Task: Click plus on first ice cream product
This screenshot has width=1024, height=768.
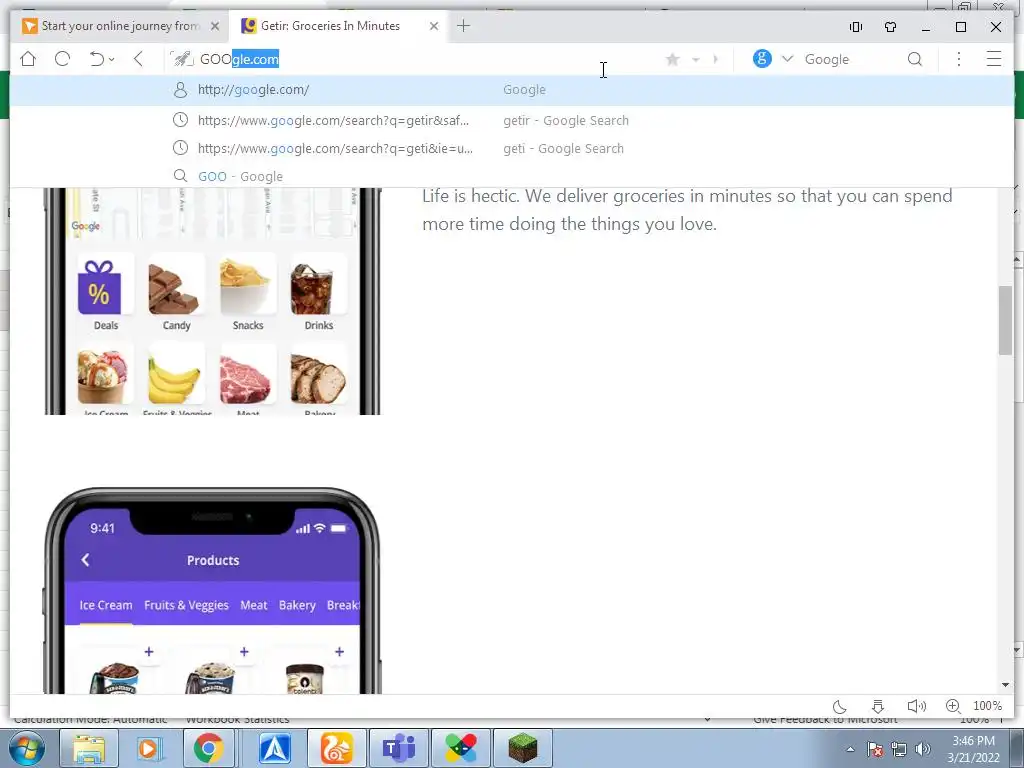Action: coord(149,652)
